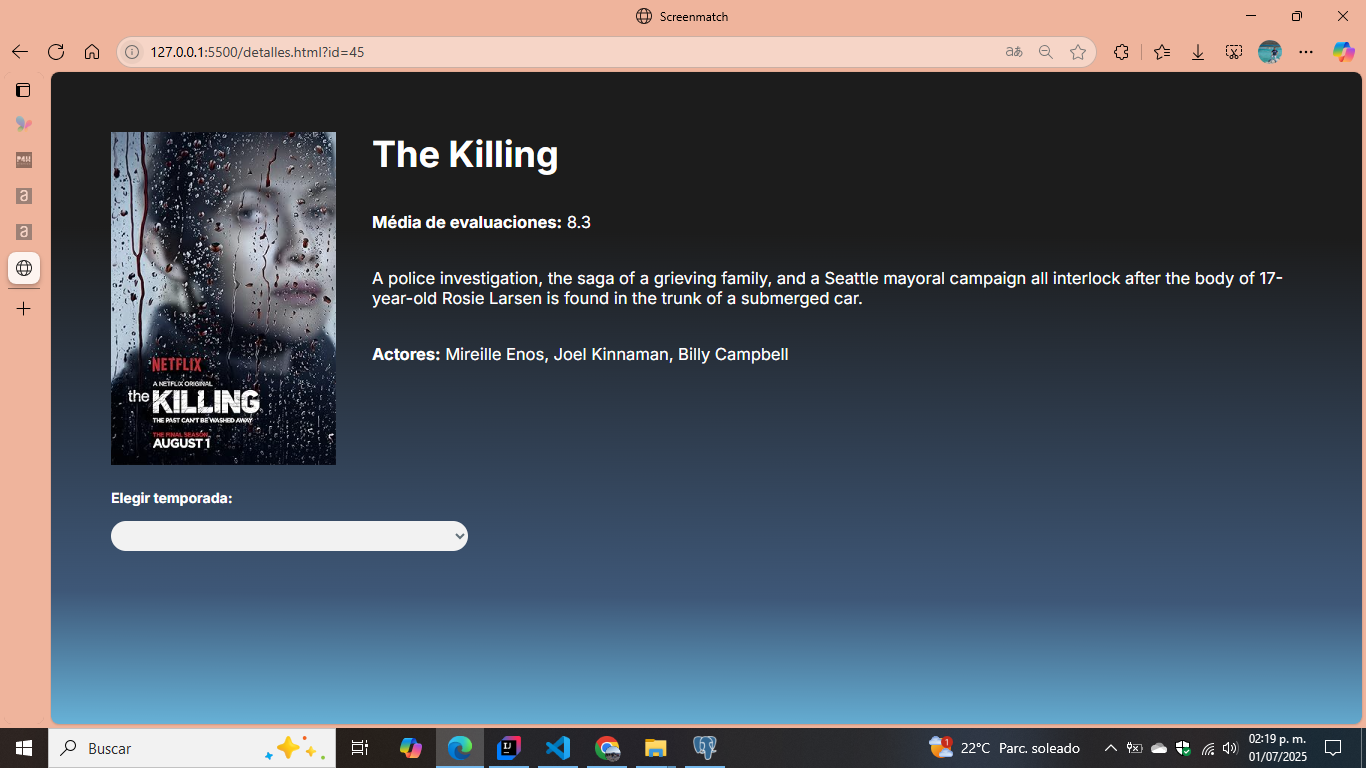Screen dimensions: 1366x768
Task: Open the Elegir temporada dropdown
Action: pos(289,536)
